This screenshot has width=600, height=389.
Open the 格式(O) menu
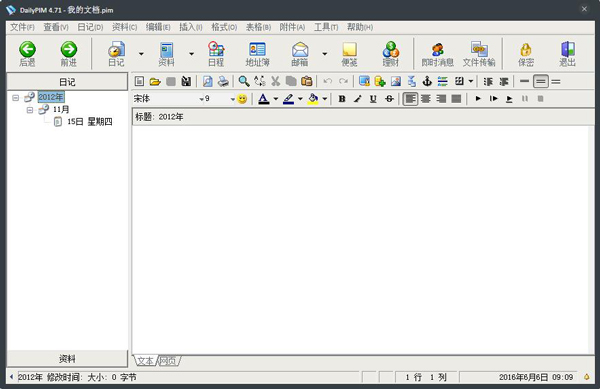[224, 27]
